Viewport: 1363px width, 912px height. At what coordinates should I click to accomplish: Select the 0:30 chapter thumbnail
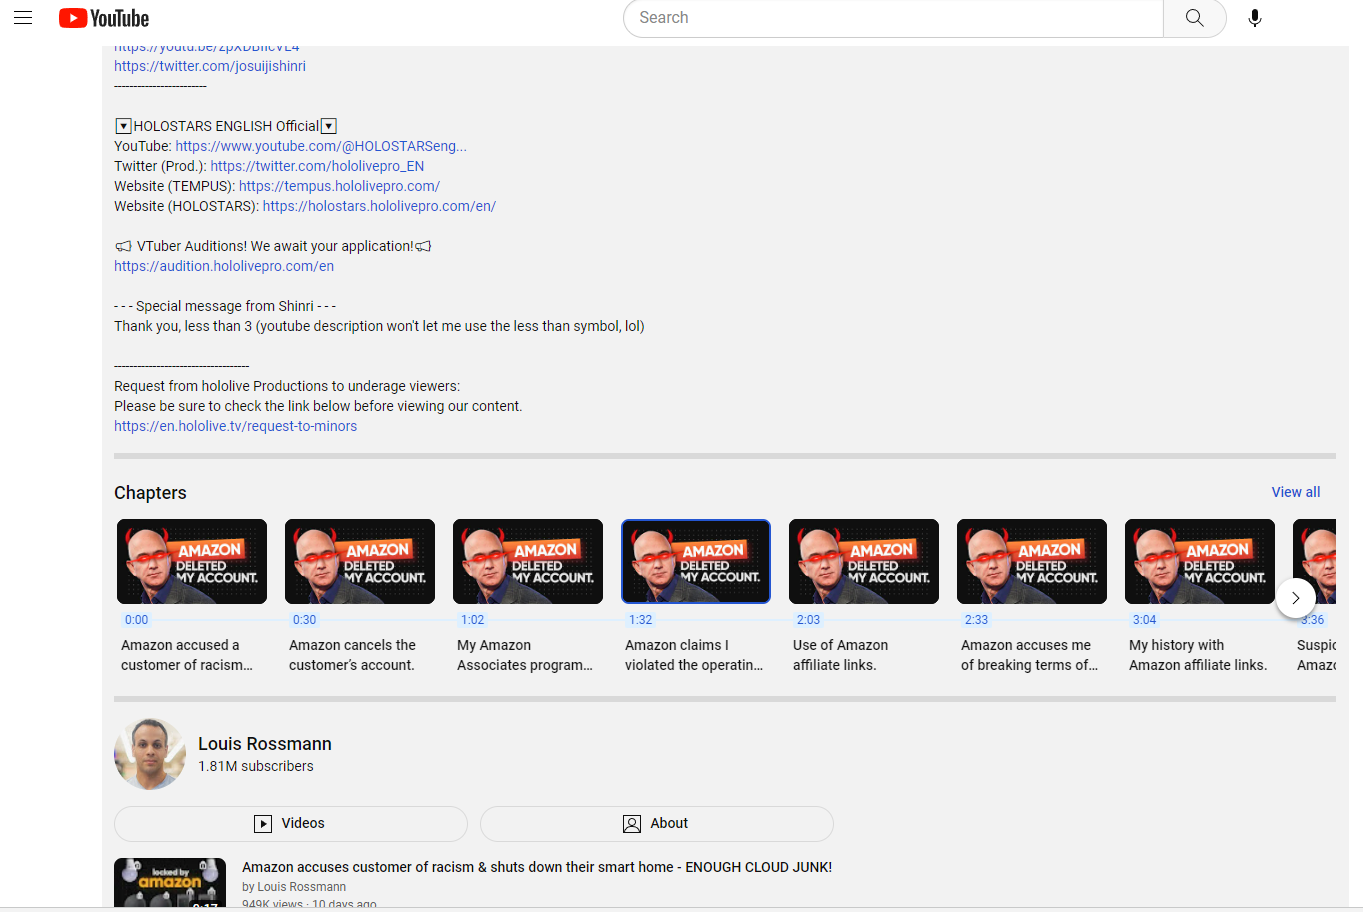(x=360, y=561)
